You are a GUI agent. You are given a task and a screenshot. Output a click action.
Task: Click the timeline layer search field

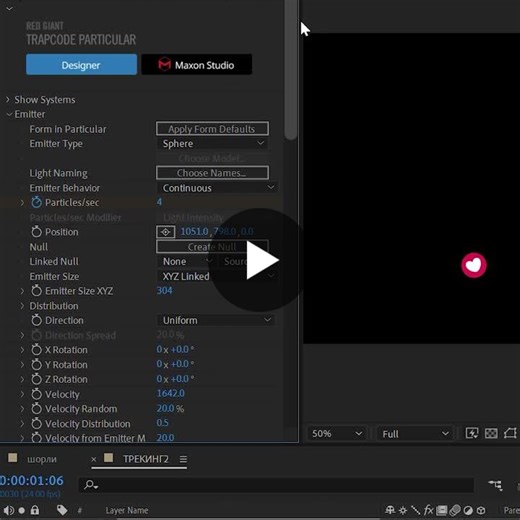coord(276,485)
